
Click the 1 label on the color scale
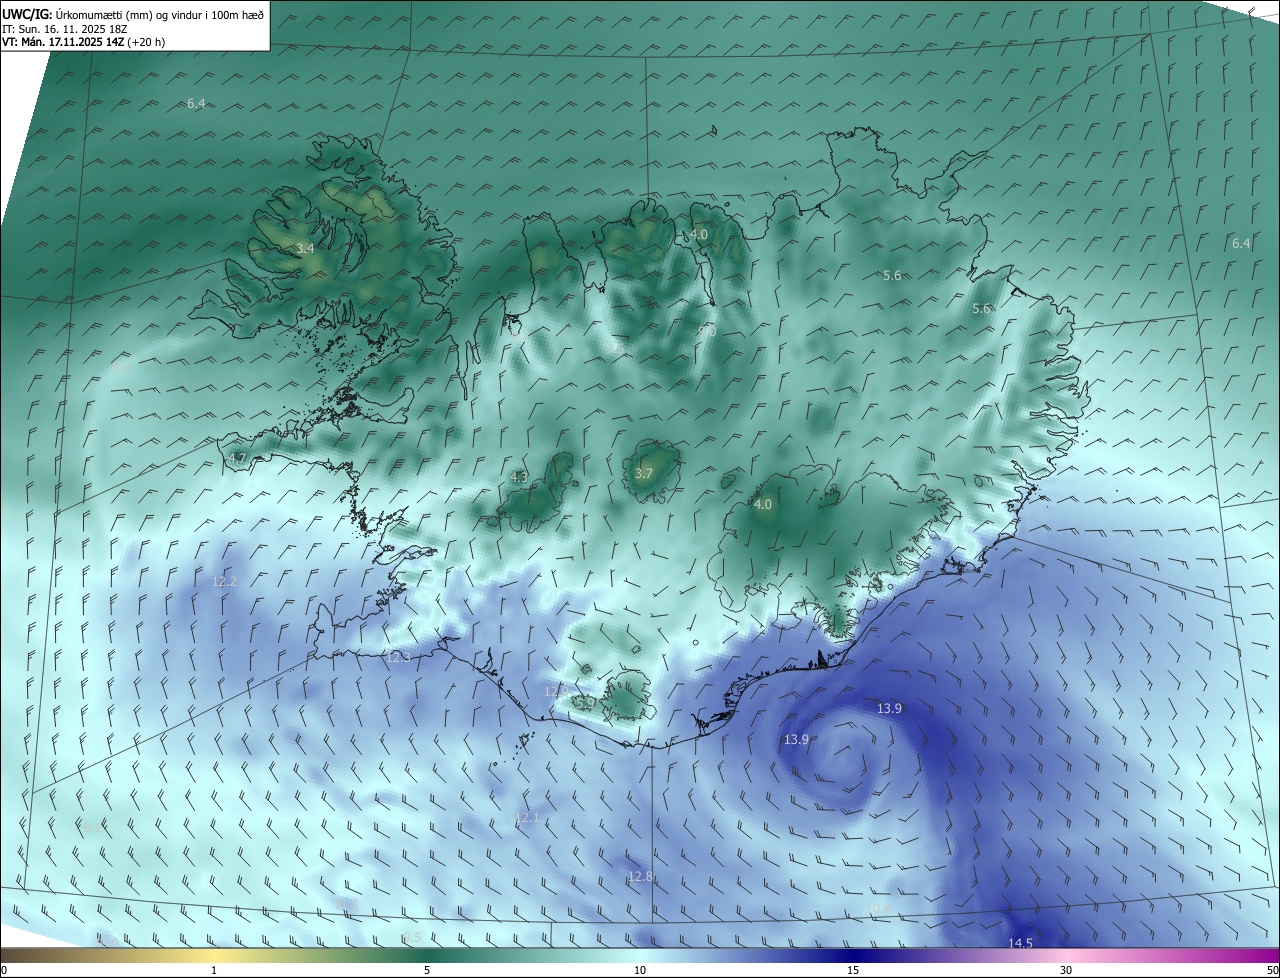pyautogui.click(x=214, y=970)
